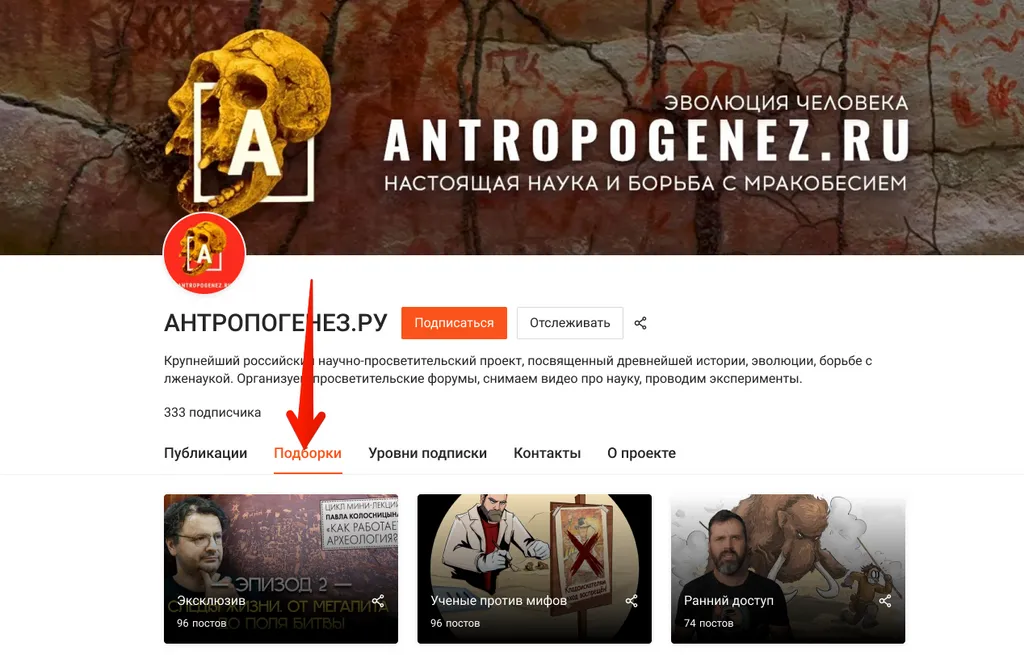Click the Отслеживать follow button
The height and width of the screenshot is (655, 1024).
pos(569,323)
